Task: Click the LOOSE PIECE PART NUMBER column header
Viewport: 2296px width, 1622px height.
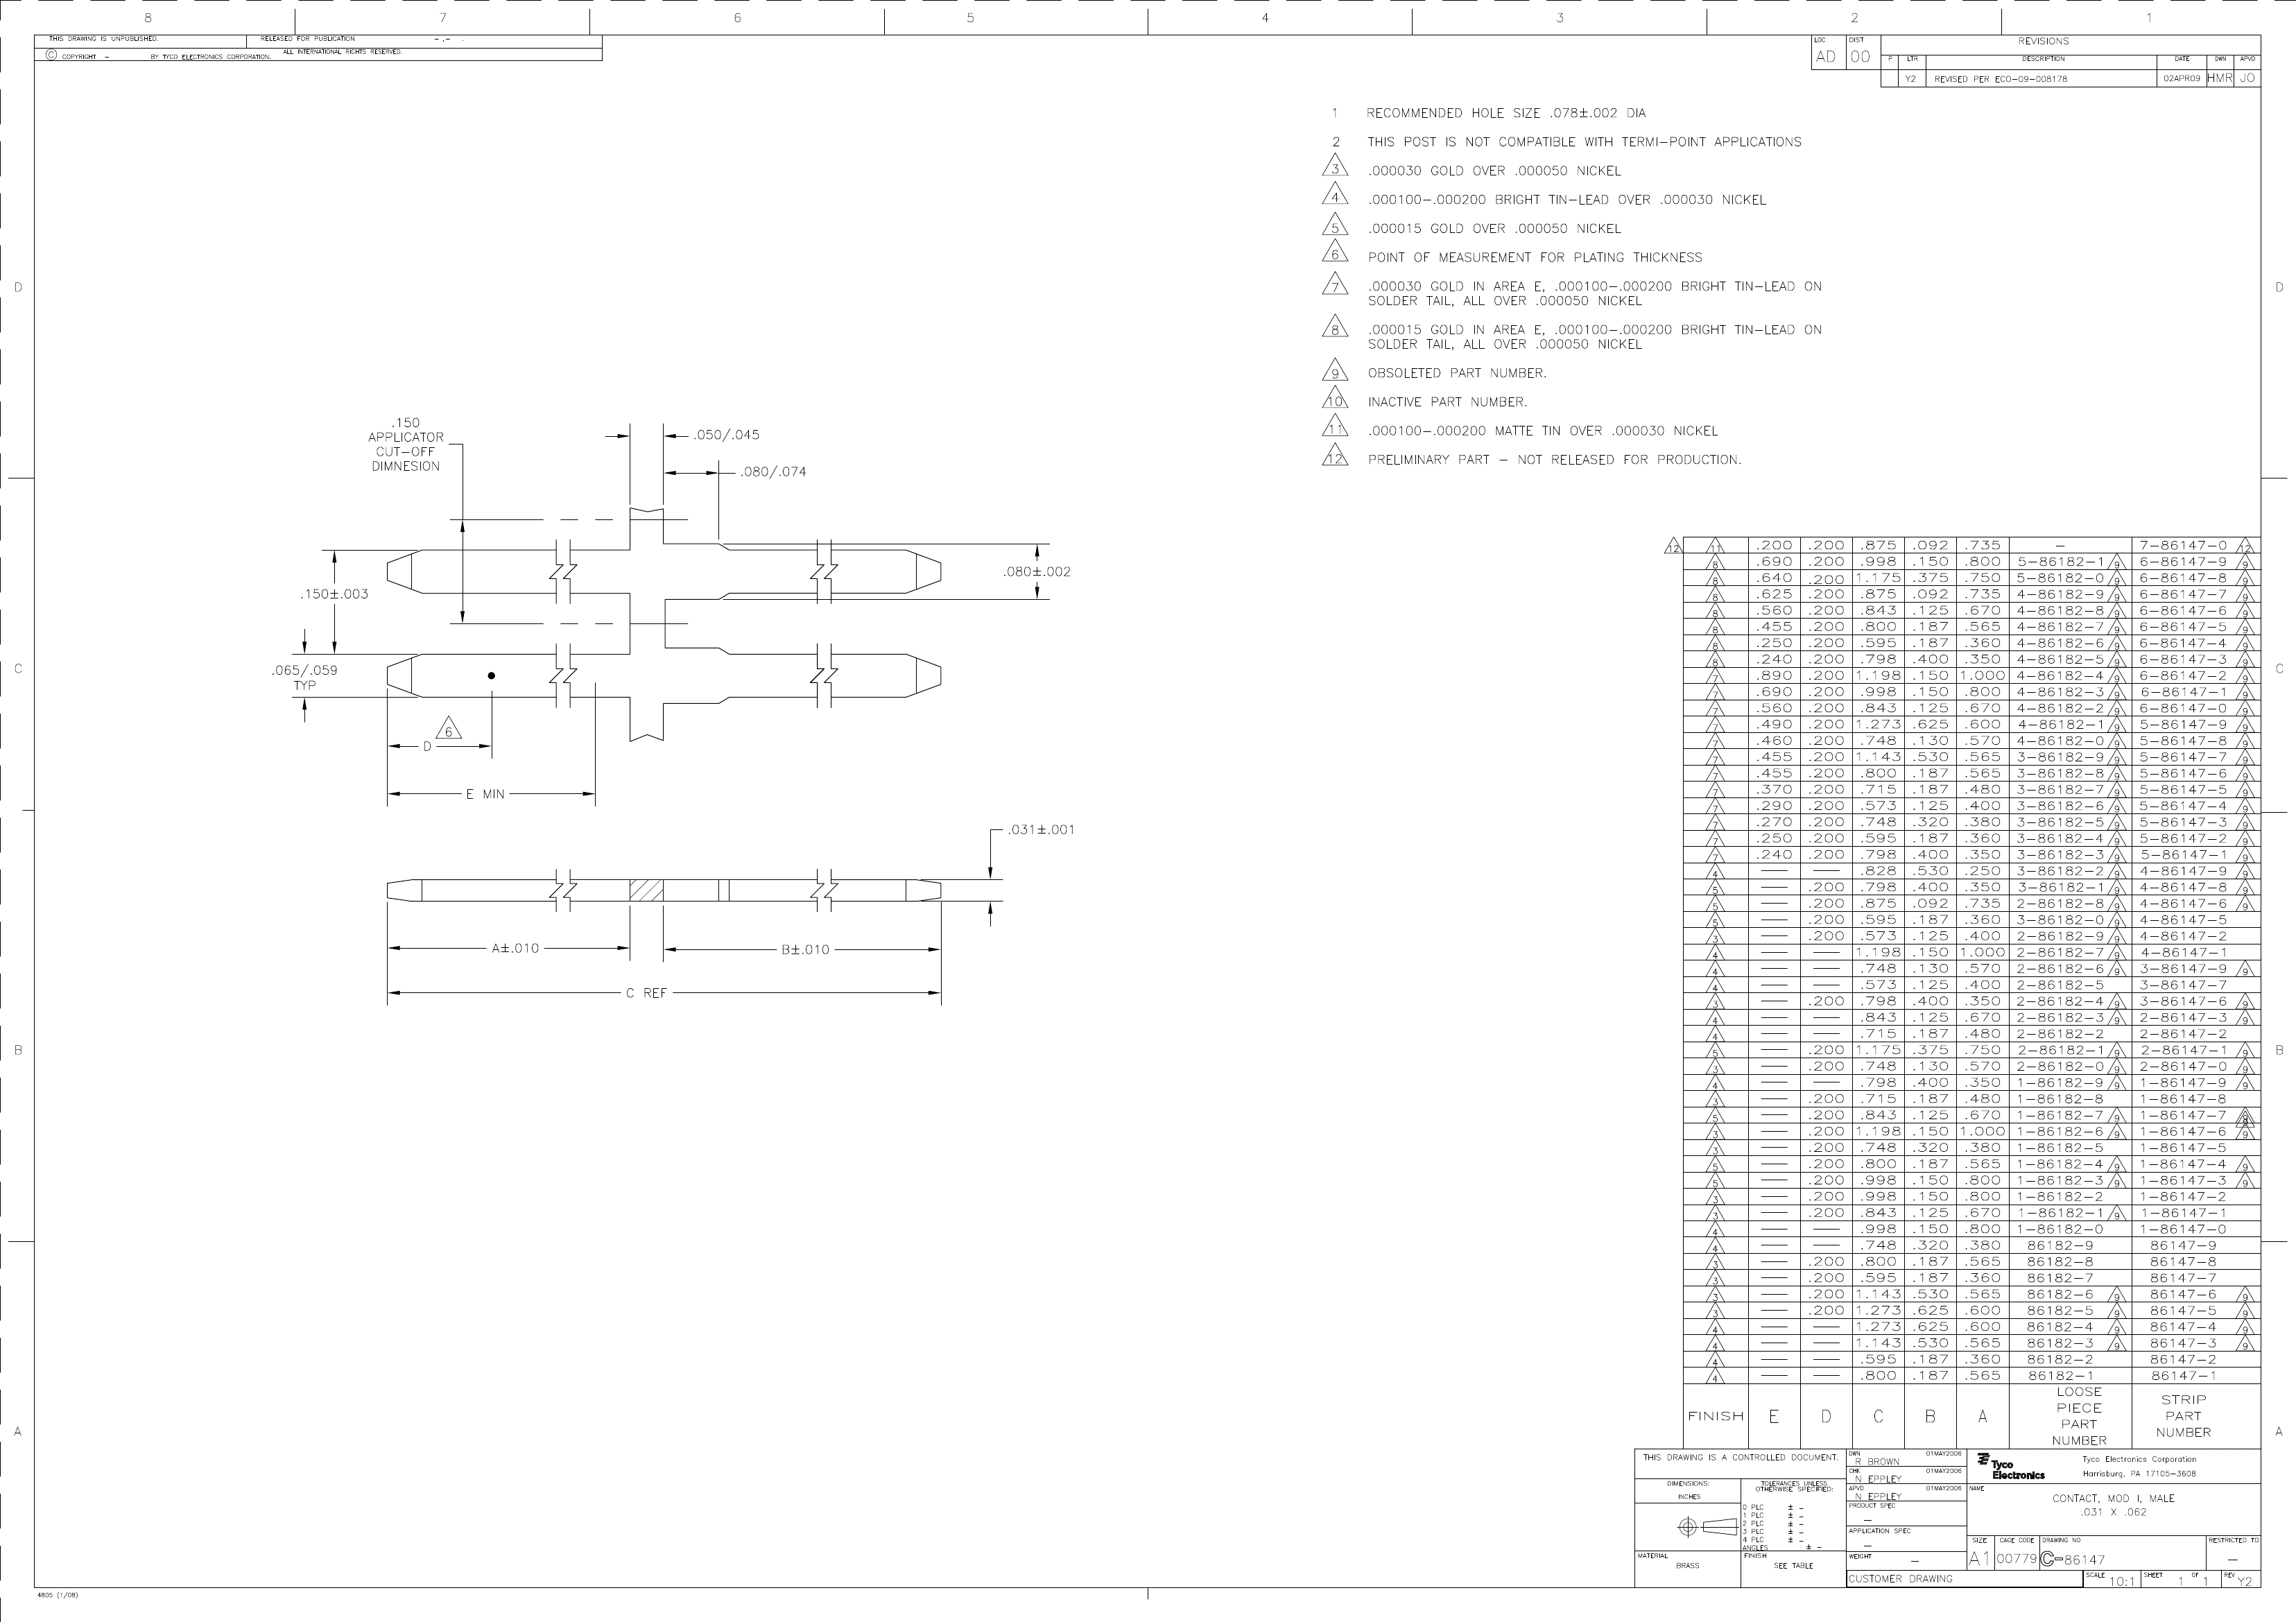Action: coord(2079,1416)
